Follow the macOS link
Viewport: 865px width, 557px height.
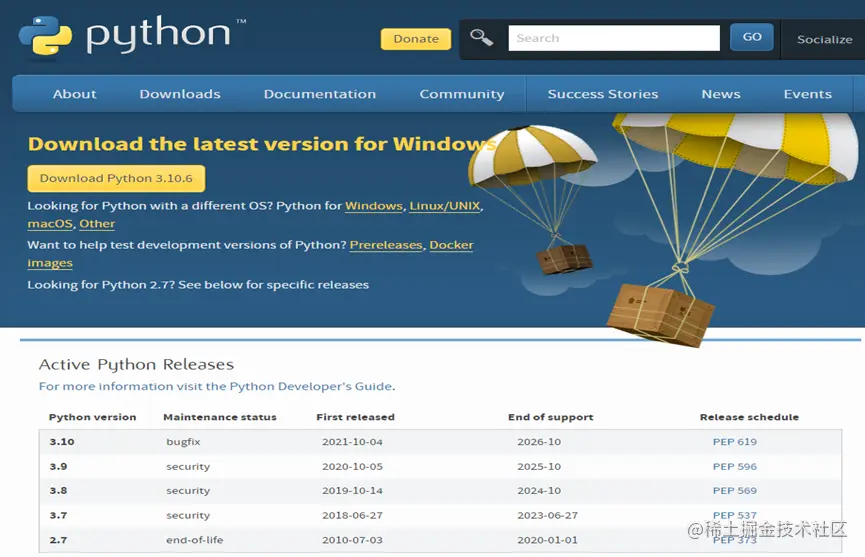pyautogui.click(x=50, y=224)
